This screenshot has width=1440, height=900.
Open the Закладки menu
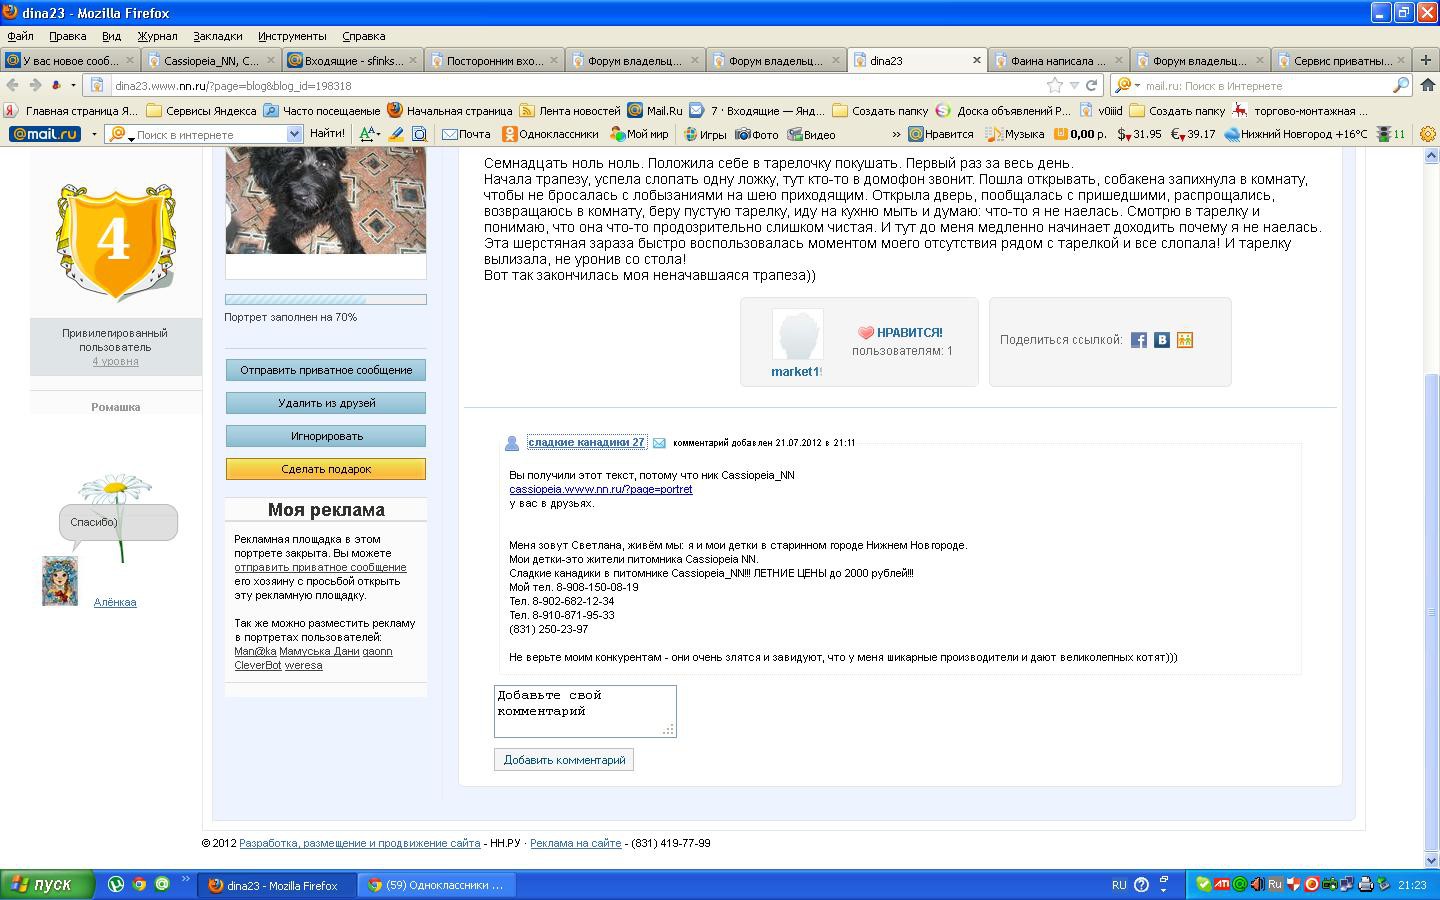217,36
